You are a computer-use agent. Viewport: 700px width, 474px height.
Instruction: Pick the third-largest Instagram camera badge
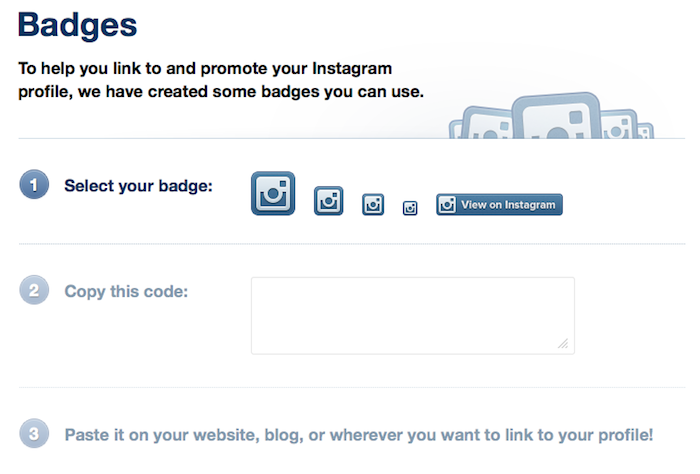pyautogui.click(x=373, y=204)
